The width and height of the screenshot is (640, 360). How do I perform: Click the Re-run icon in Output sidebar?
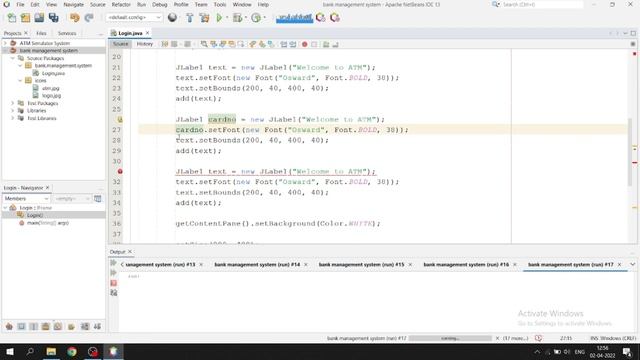113,263
